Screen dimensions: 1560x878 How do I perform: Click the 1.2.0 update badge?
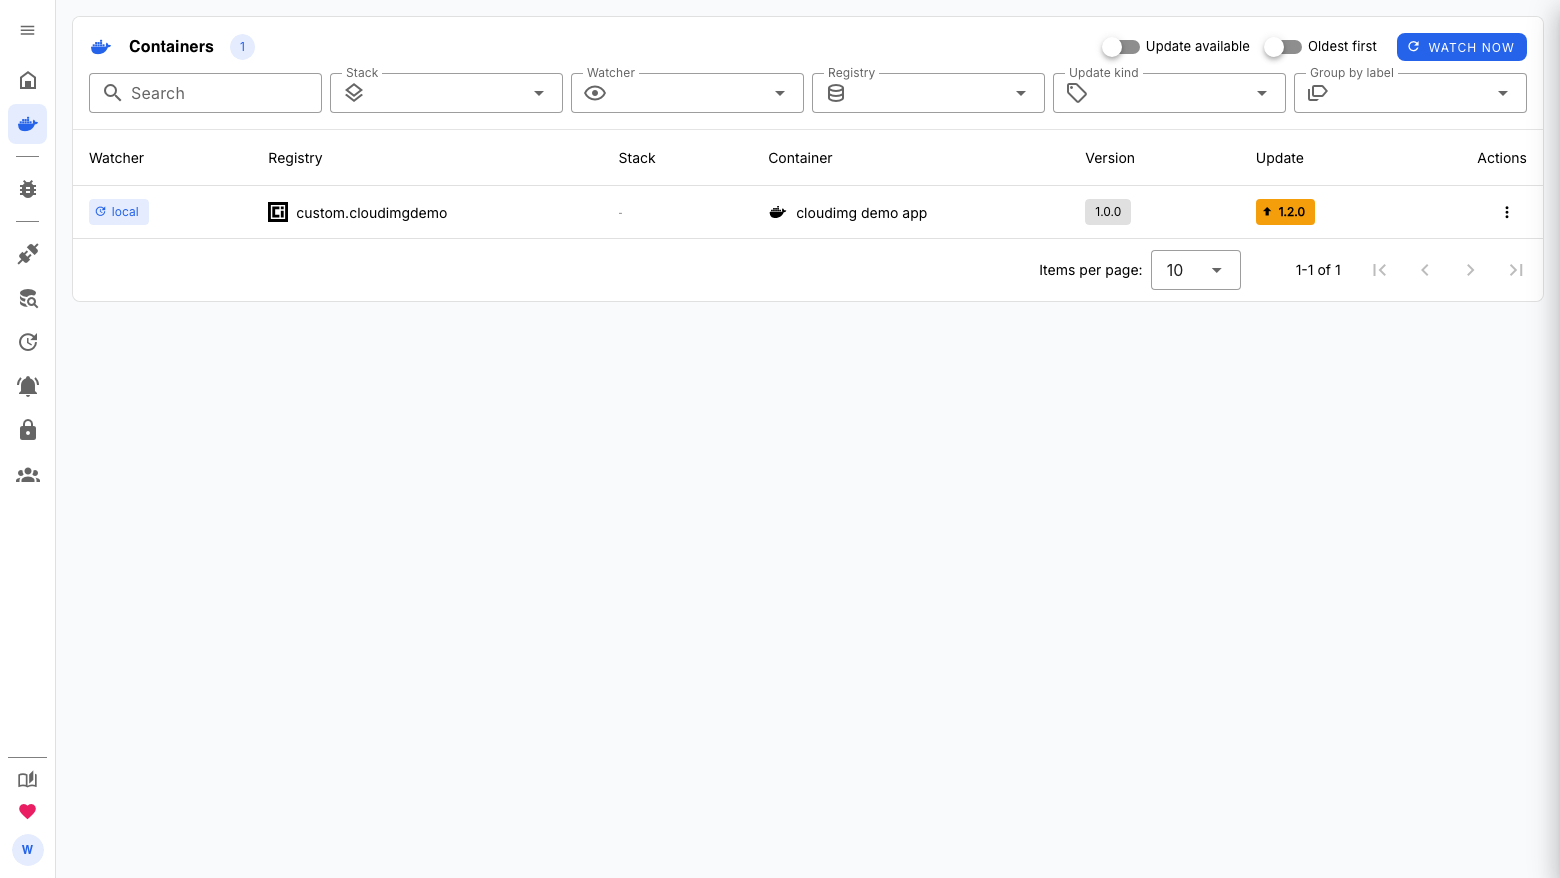pyautogui.click(x=1285, y=212)
